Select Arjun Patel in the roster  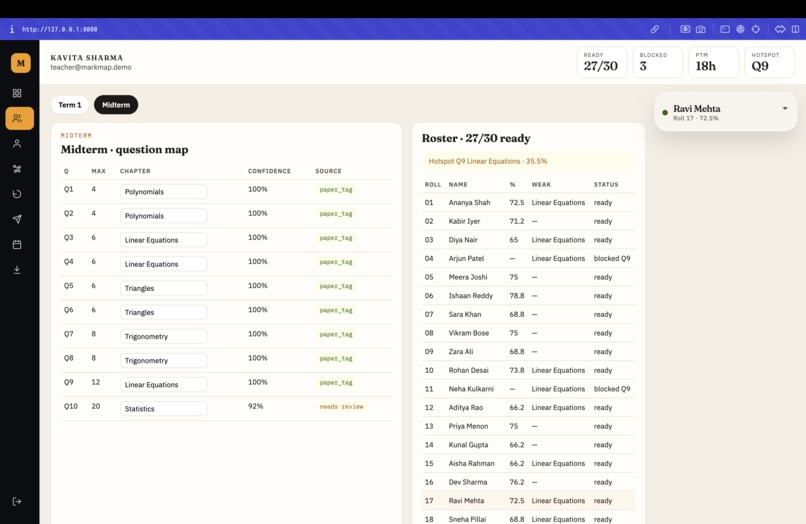tap(528, 259)
